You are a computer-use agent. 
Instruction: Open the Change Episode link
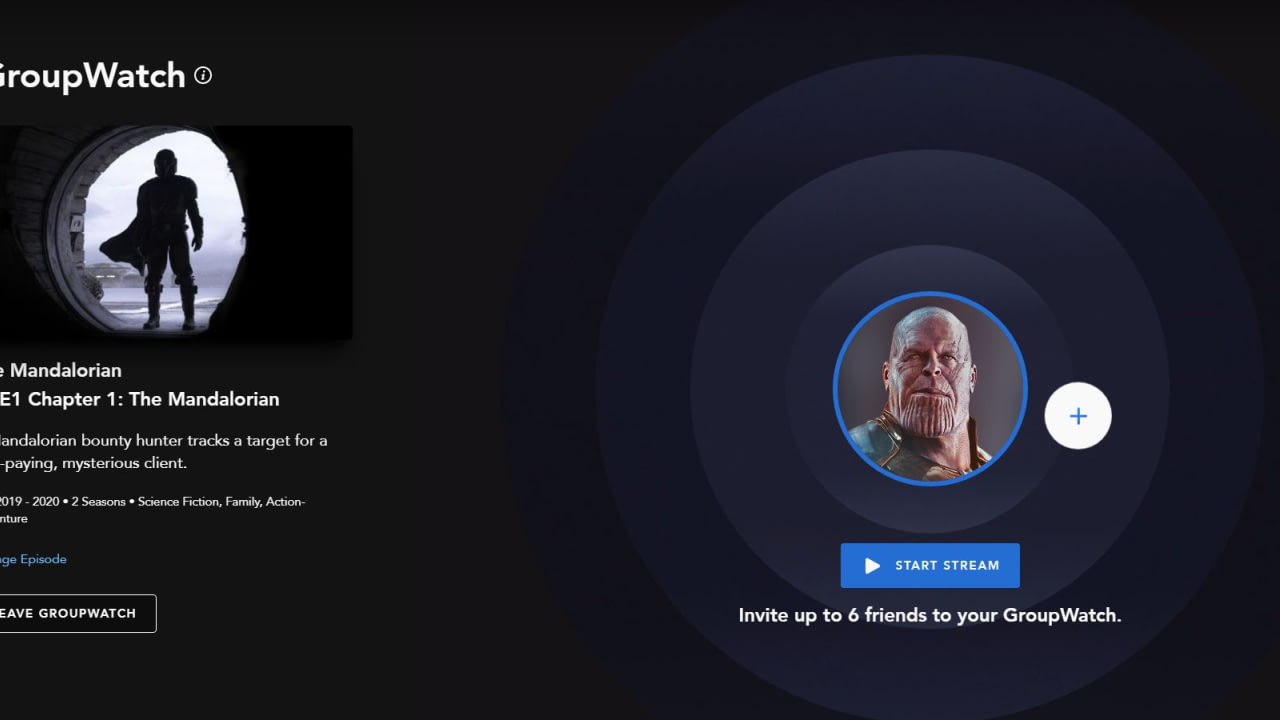[33, 559]
